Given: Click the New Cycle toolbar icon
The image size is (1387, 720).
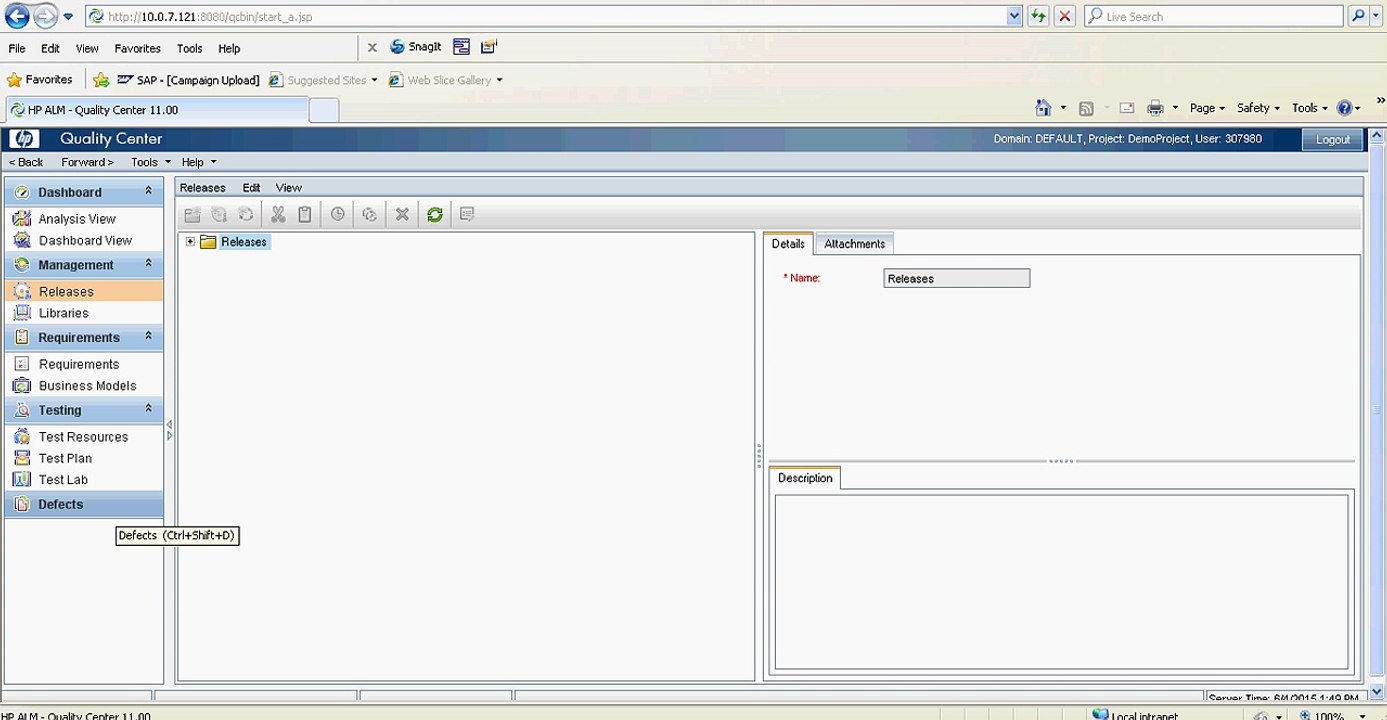Looking at the screenshot, I should click(245, 215).
